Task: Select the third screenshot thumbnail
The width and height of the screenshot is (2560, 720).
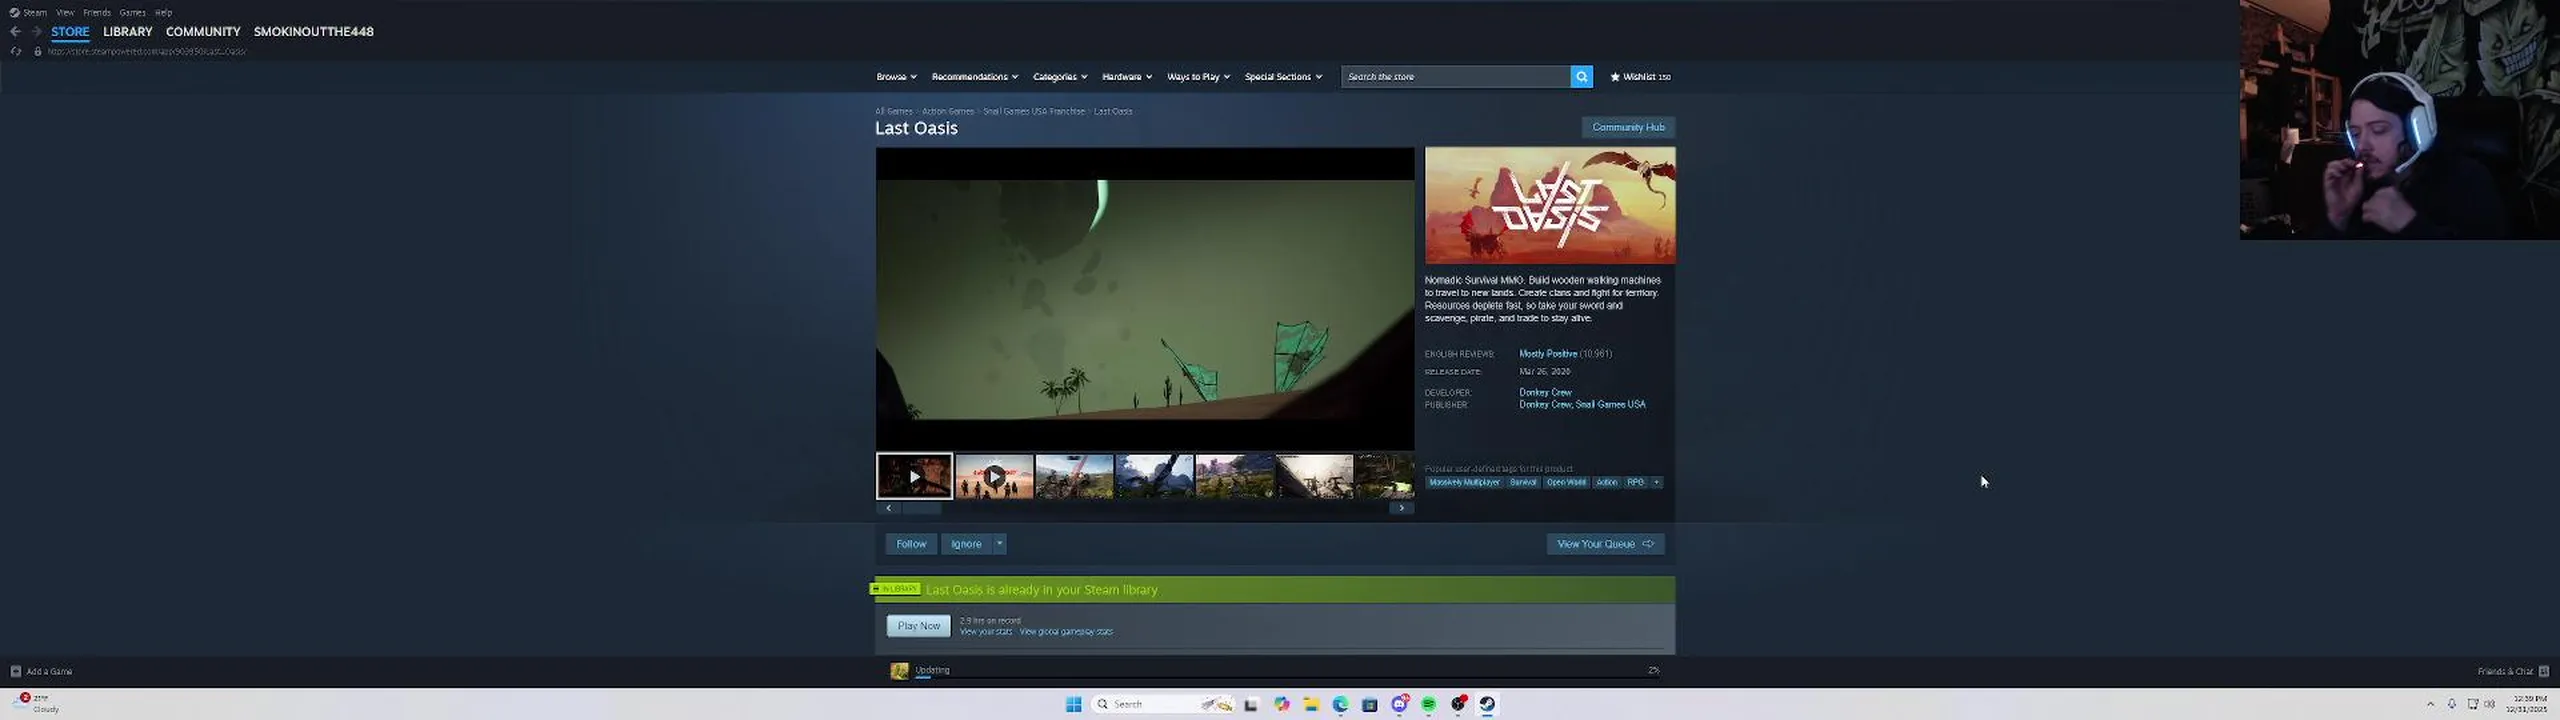Action: click(x=1074, y=476)
